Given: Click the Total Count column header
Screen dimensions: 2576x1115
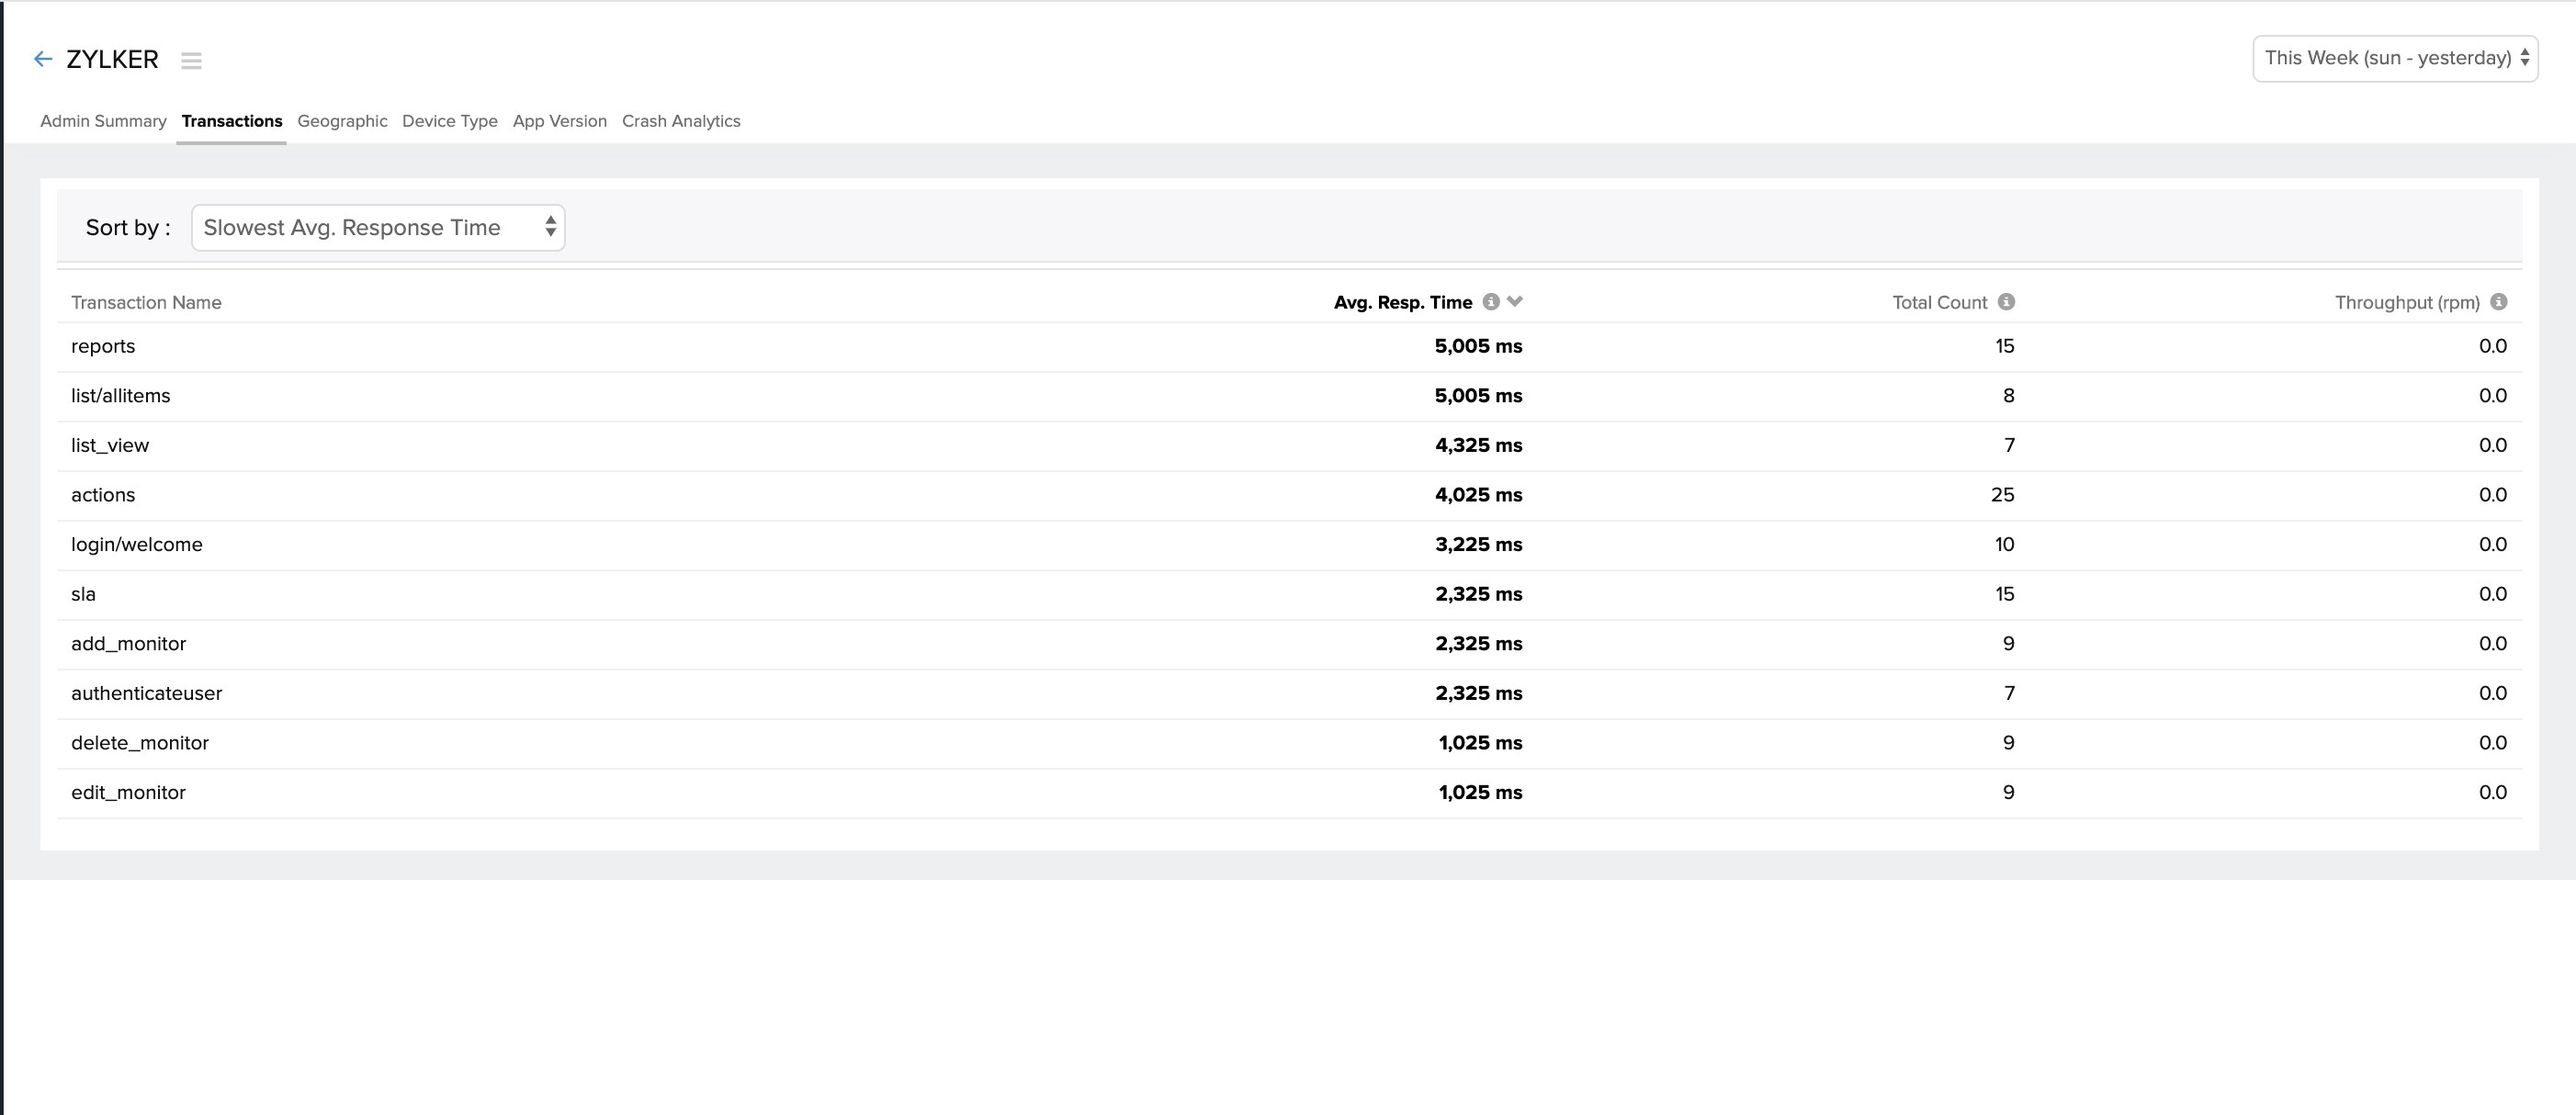Looking at the screenshot, I should 1938,303.
